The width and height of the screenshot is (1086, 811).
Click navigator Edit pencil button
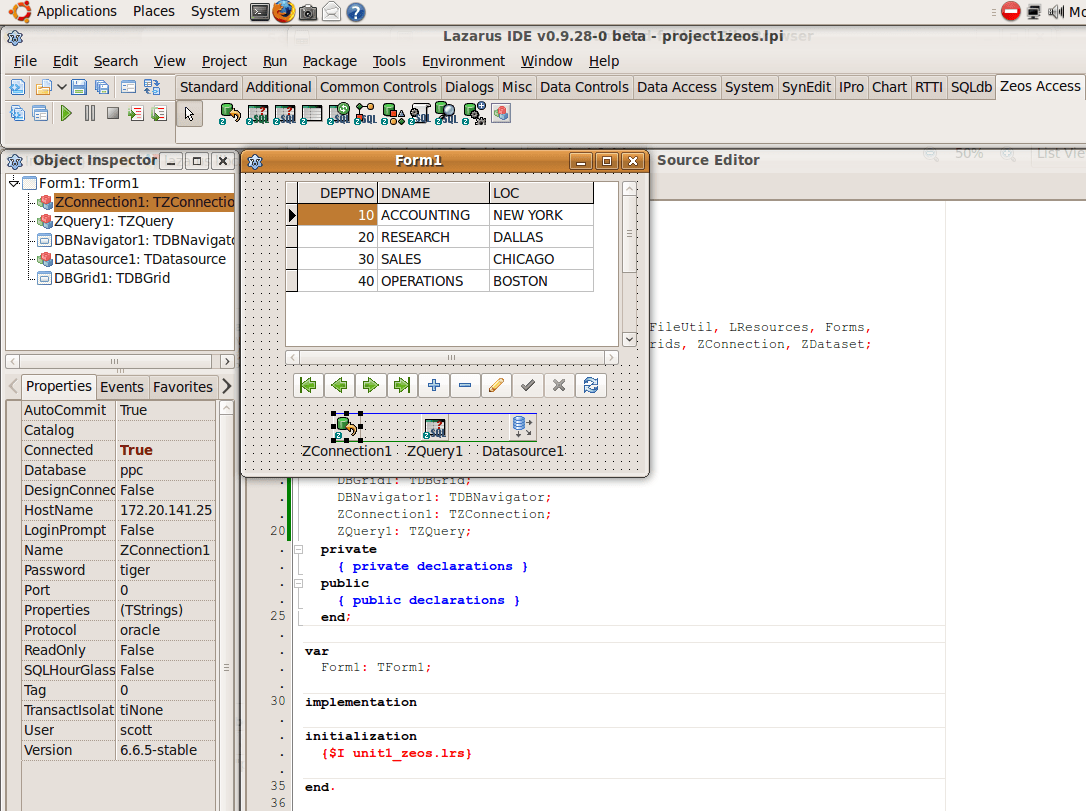coord(497,386)
